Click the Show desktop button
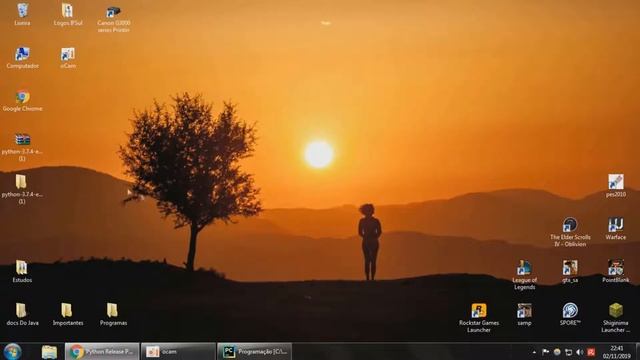This screenshot has height=360, width=640. (x=637, y=351)
